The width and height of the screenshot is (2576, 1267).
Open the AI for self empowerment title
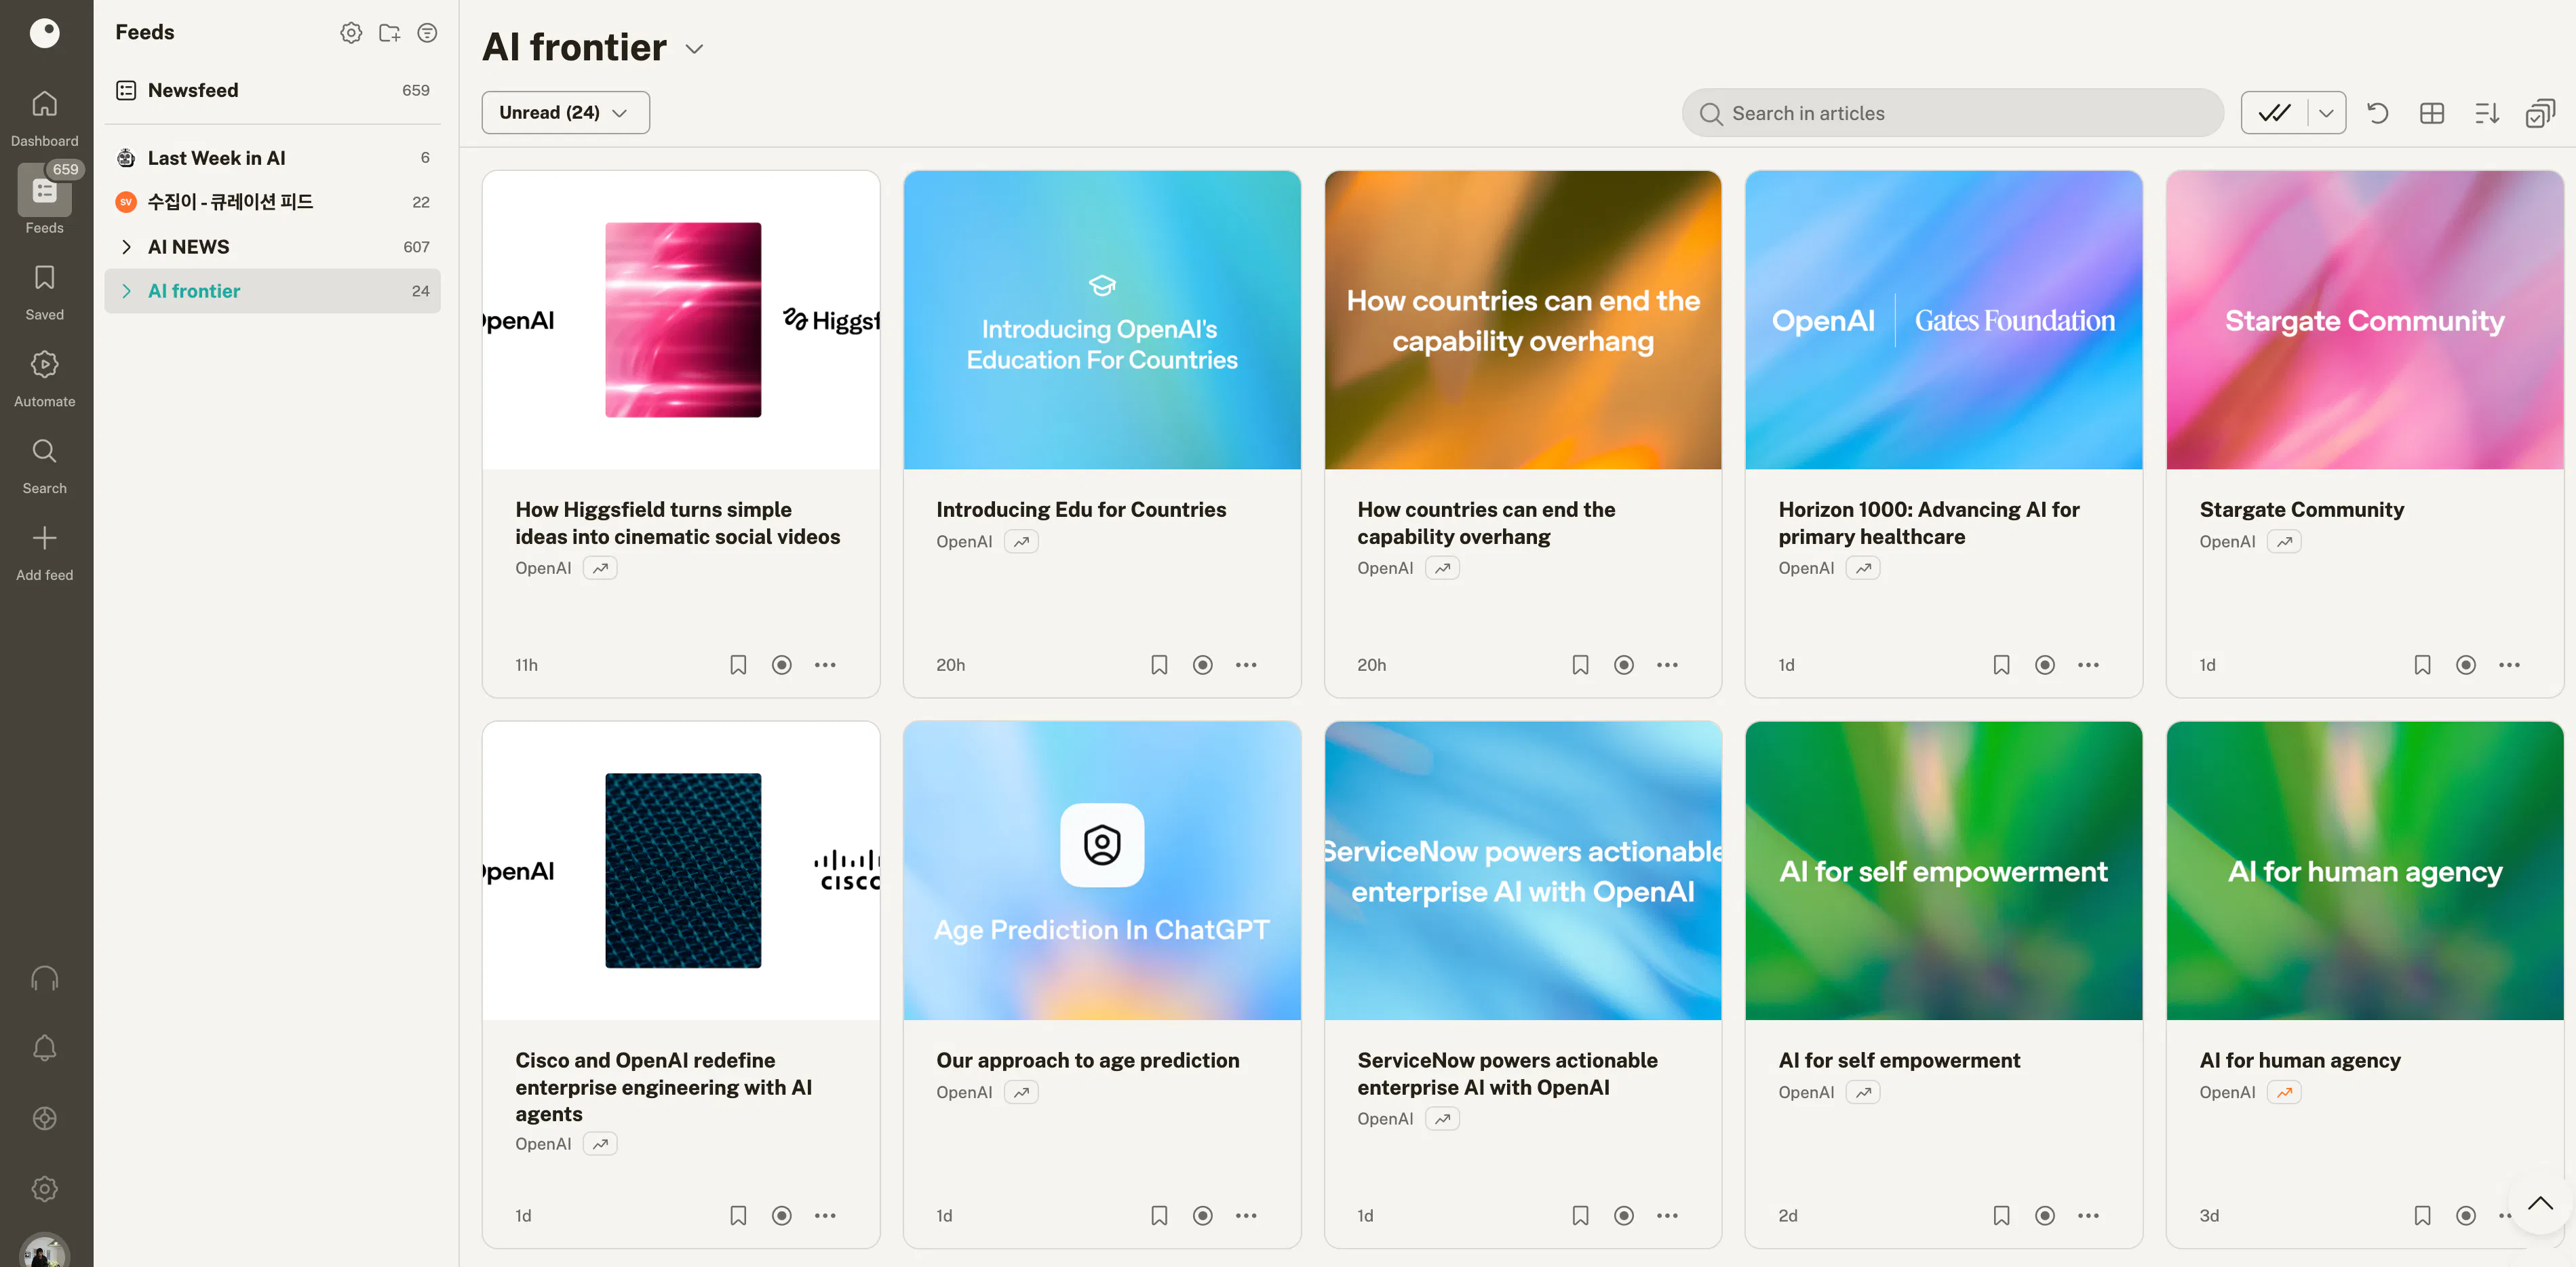click(1899, 1060)
